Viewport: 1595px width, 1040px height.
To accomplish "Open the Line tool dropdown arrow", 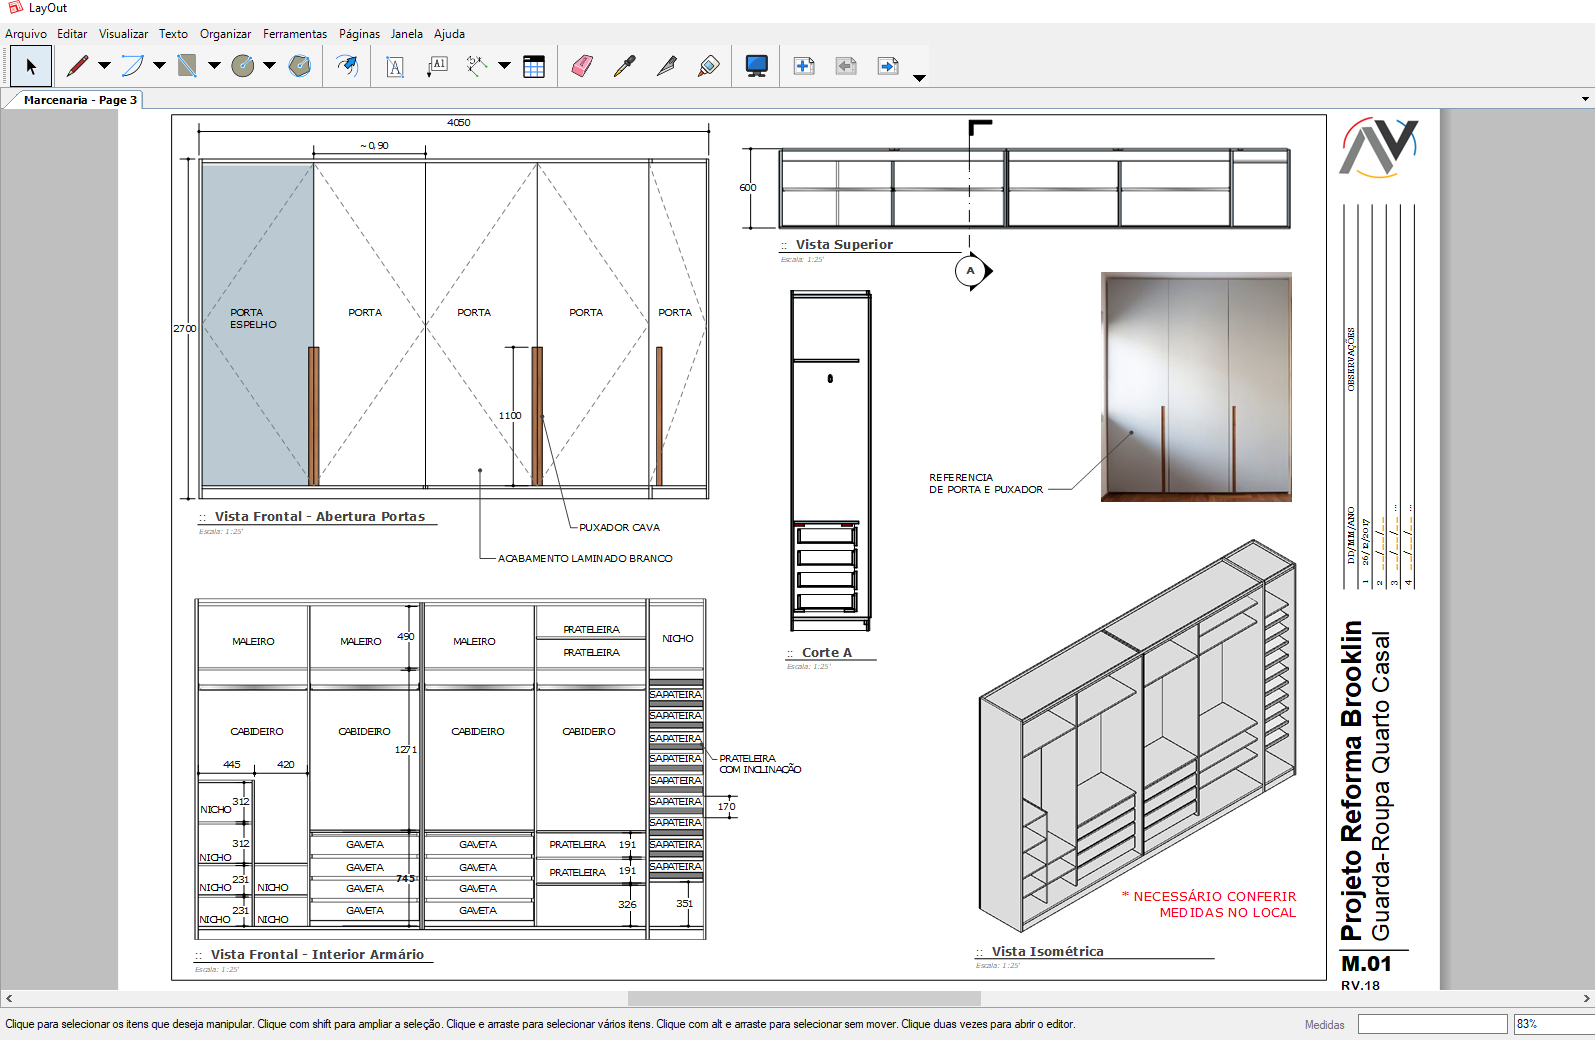I will pyautogui.click(x=104, y=66).
